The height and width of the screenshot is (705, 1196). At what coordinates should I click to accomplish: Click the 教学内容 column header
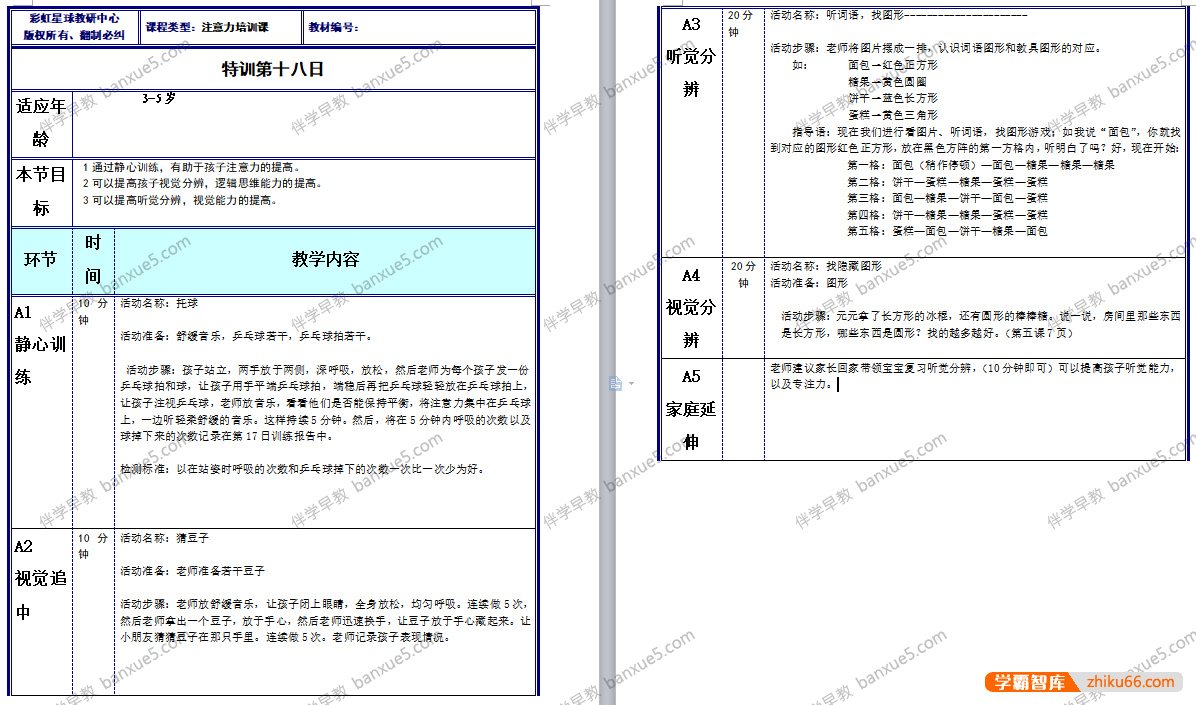point(326,259)
